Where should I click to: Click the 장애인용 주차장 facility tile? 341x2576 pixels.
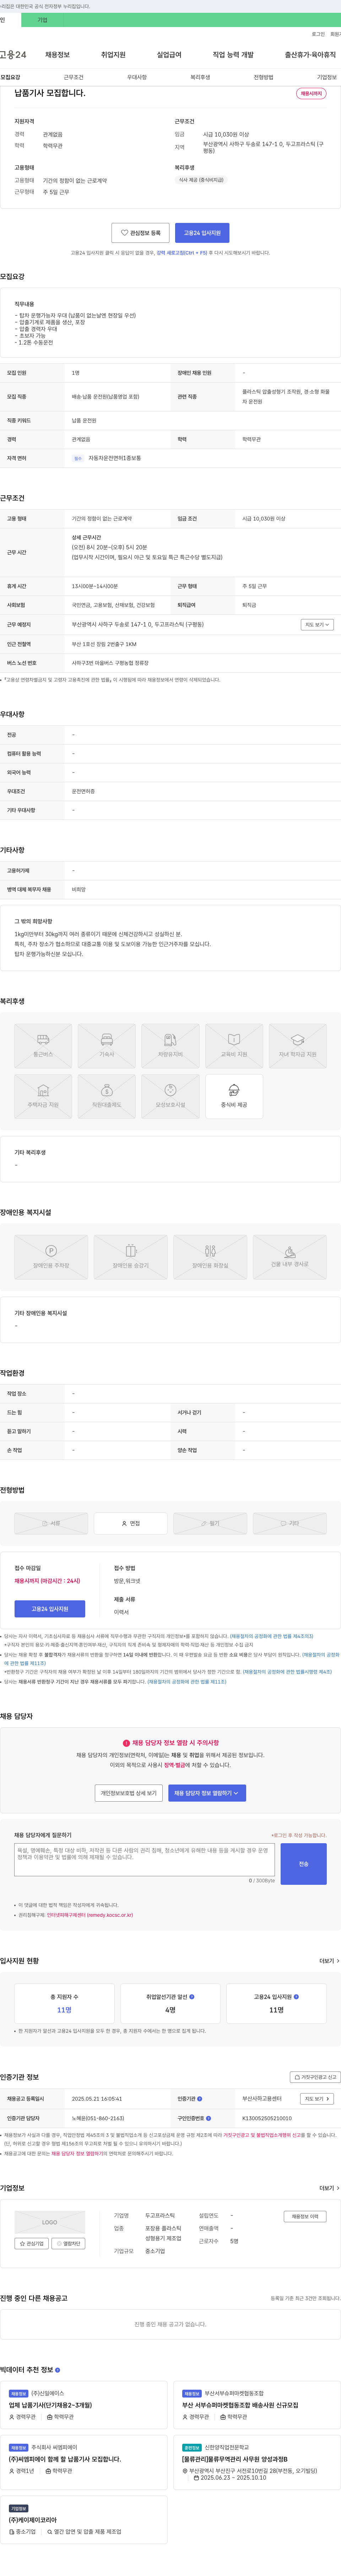[51, 1257]
